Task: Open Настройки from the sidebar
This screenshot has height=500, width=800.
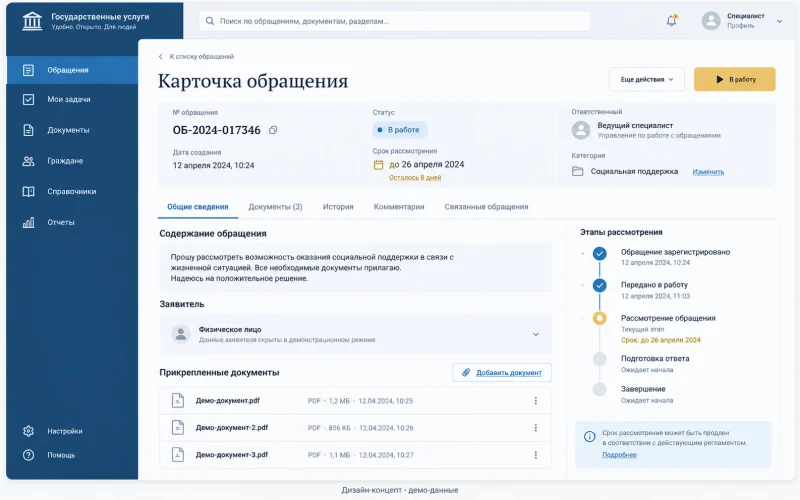Action: tap(72, 431)
